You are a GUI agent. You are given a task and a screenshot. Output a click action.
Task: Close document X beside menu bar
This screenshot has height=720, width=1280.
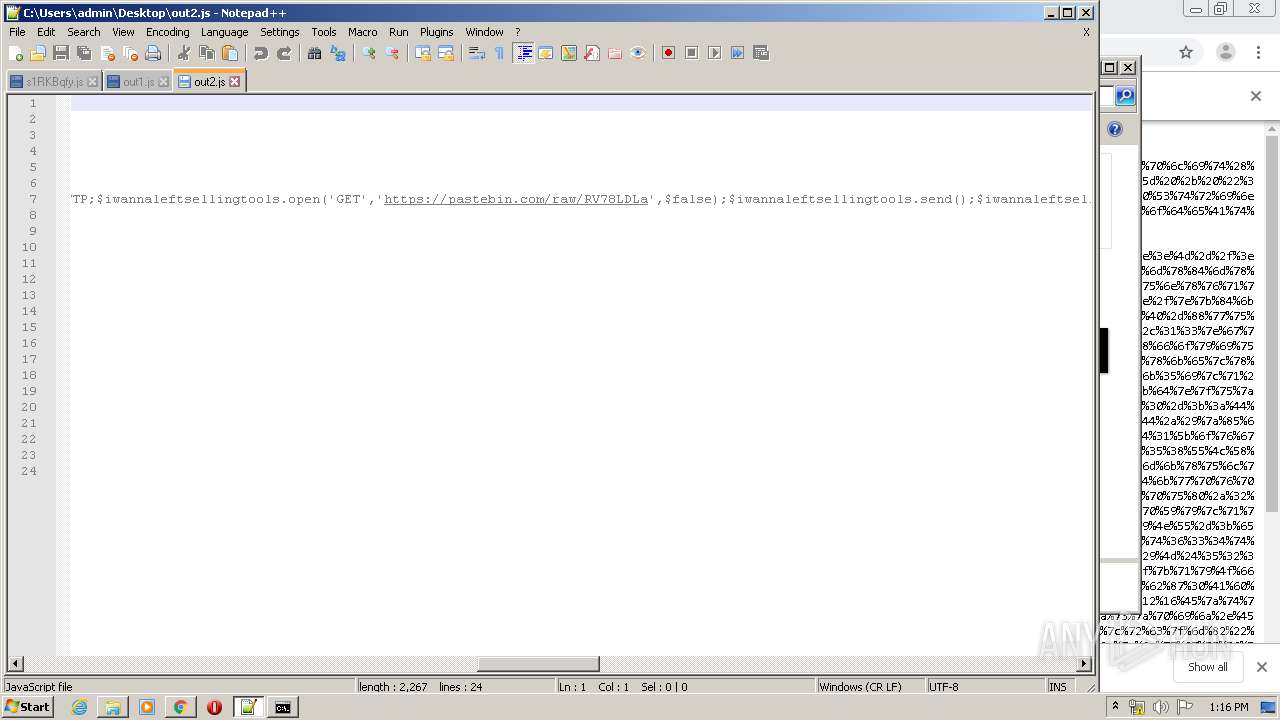[1086, 32]
